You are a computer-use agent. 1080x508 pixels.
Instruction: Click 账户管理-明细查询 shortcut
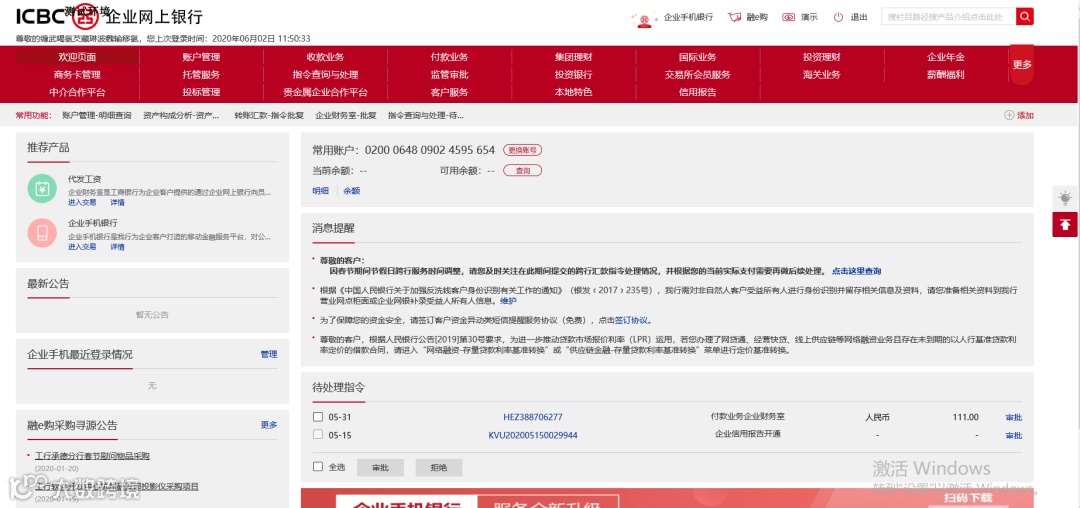[x=96, y=116]
